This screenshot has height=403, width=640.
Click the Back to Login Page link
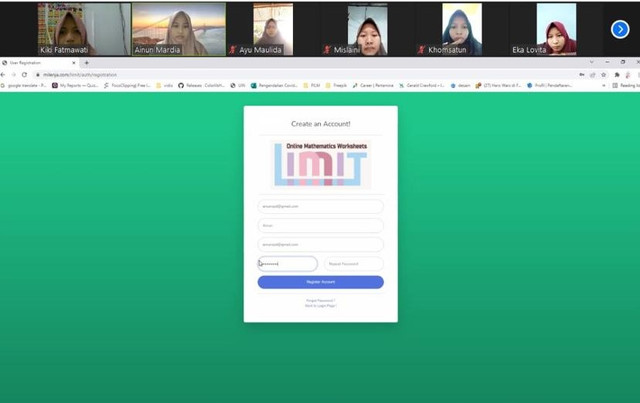(320, 305)
